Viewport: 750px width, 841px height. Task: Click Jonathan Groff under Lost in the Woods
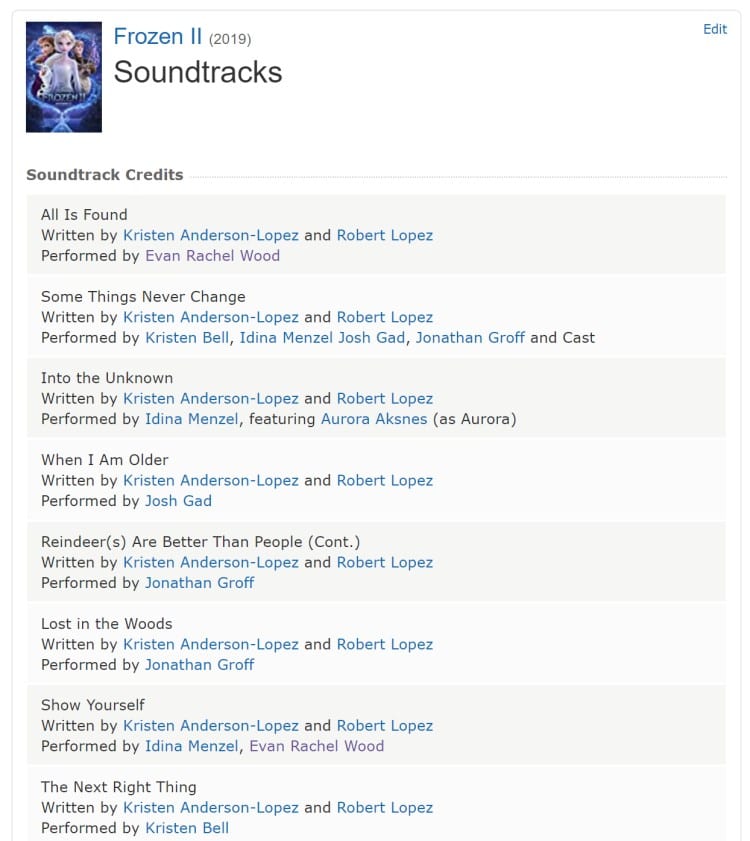pos(199,665)
